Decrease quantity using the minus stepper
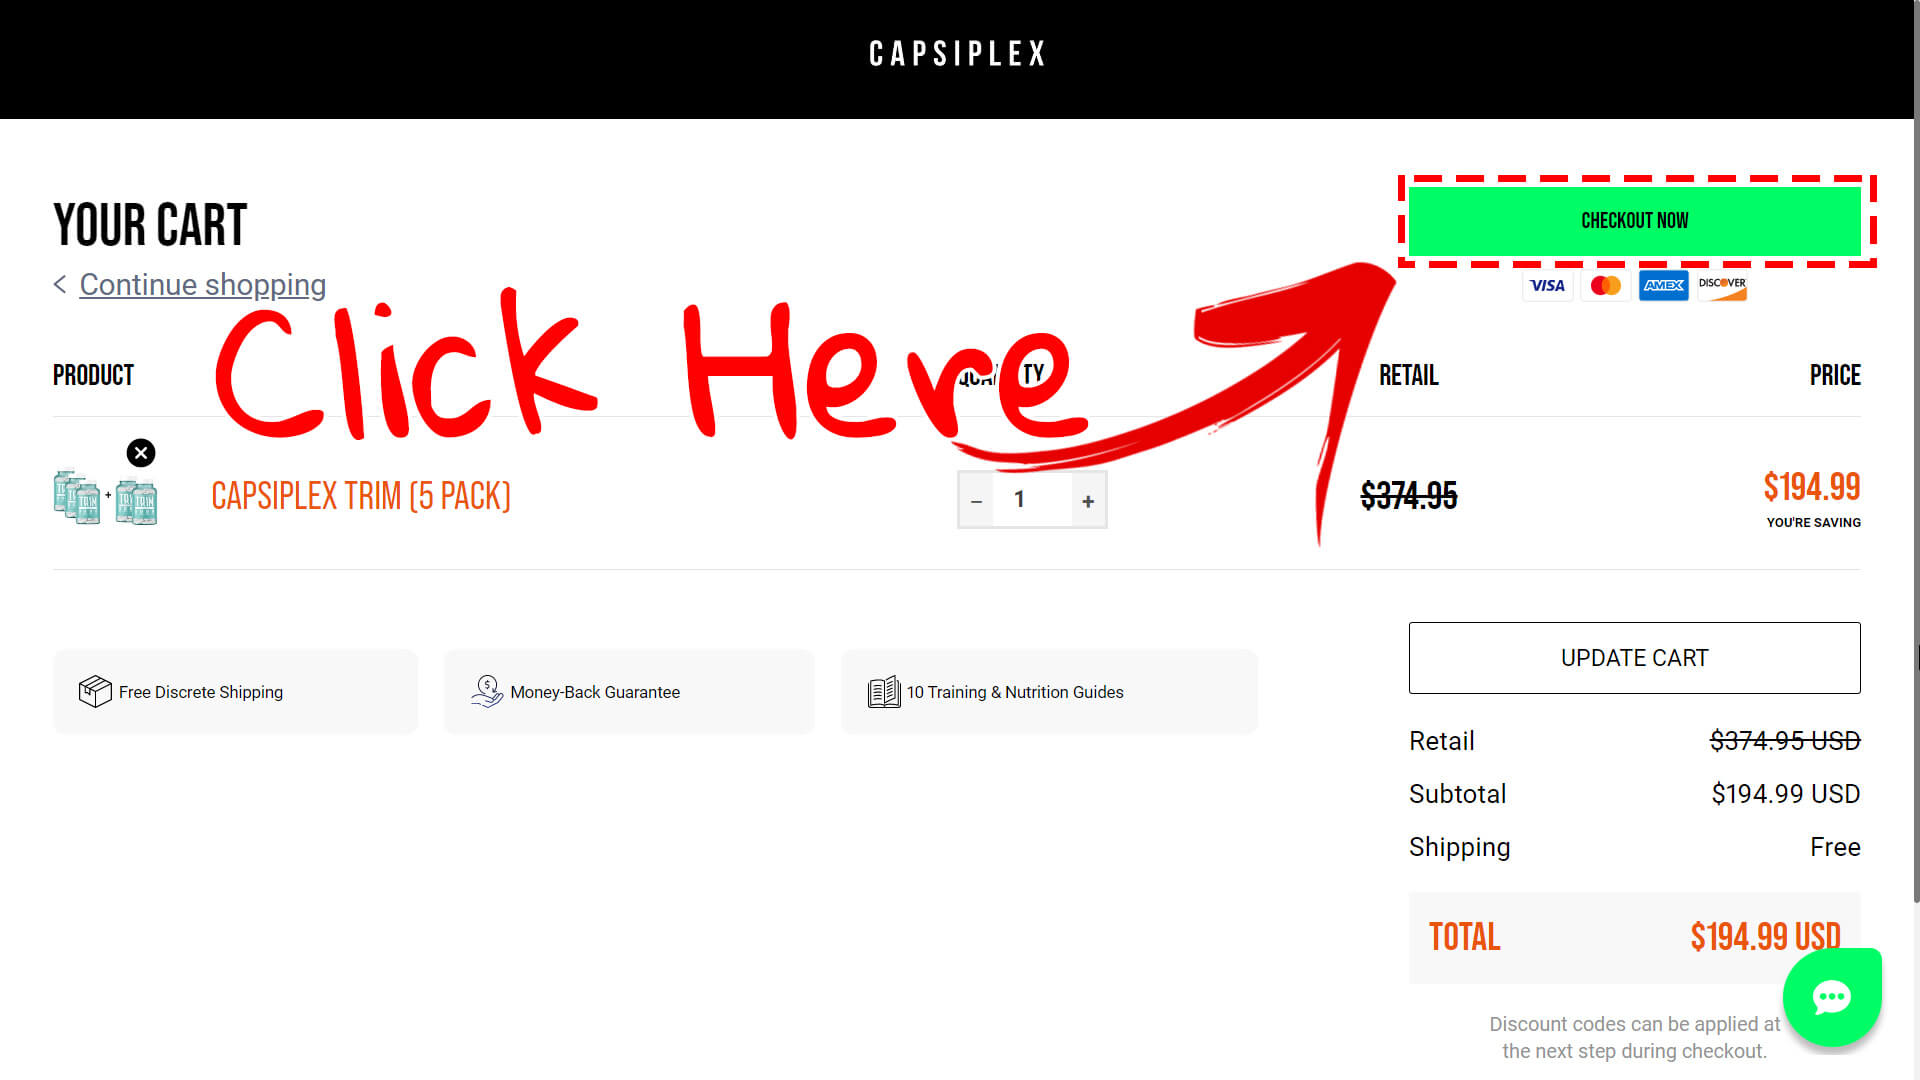Image resolution: width=1920 pixels, height=1080 pixels. pyautogui.click(x=978, y=498)
